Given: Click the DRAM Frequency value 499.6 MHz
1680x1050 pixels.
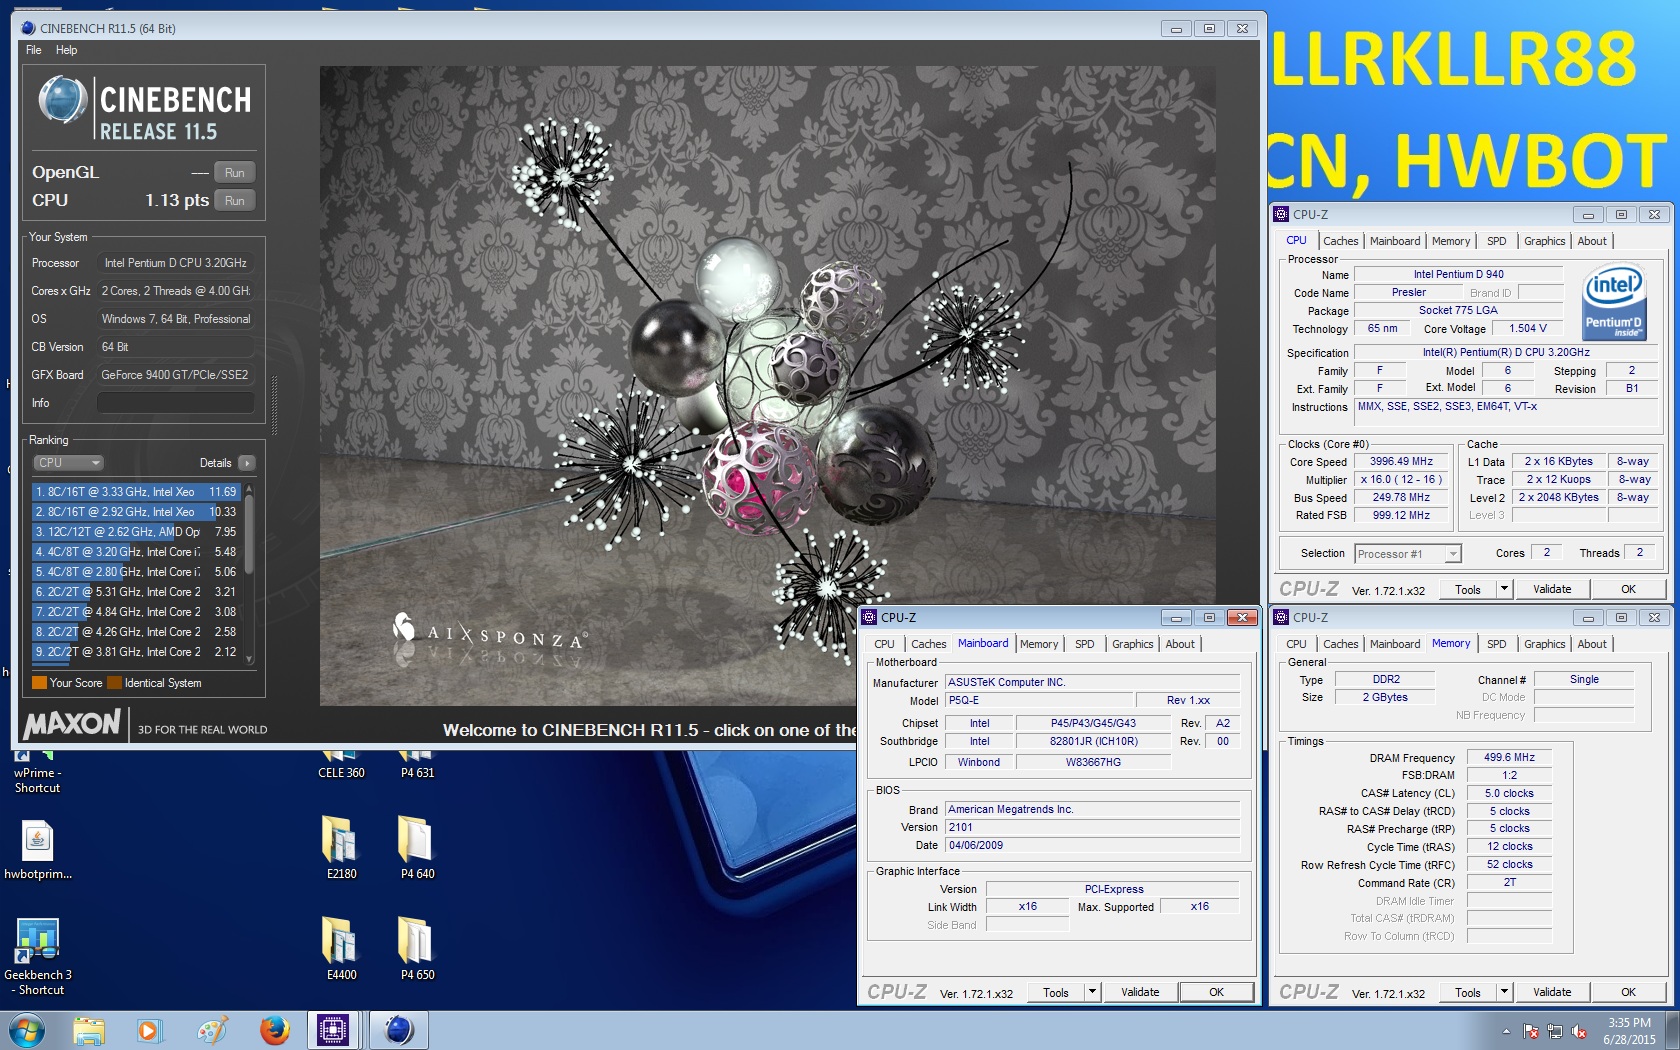Looking at the screenshot, I should pyautogui.click(x=1509, y=758).
